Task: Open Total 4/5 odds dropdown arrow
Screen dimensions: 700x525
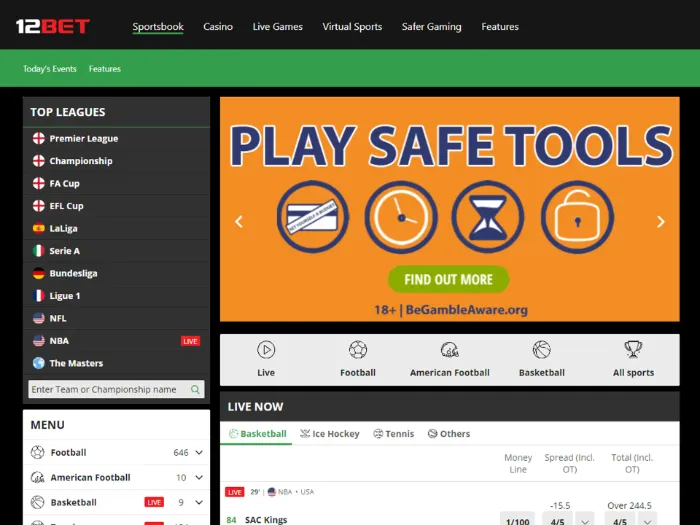Action: click(x=647, y=521)
